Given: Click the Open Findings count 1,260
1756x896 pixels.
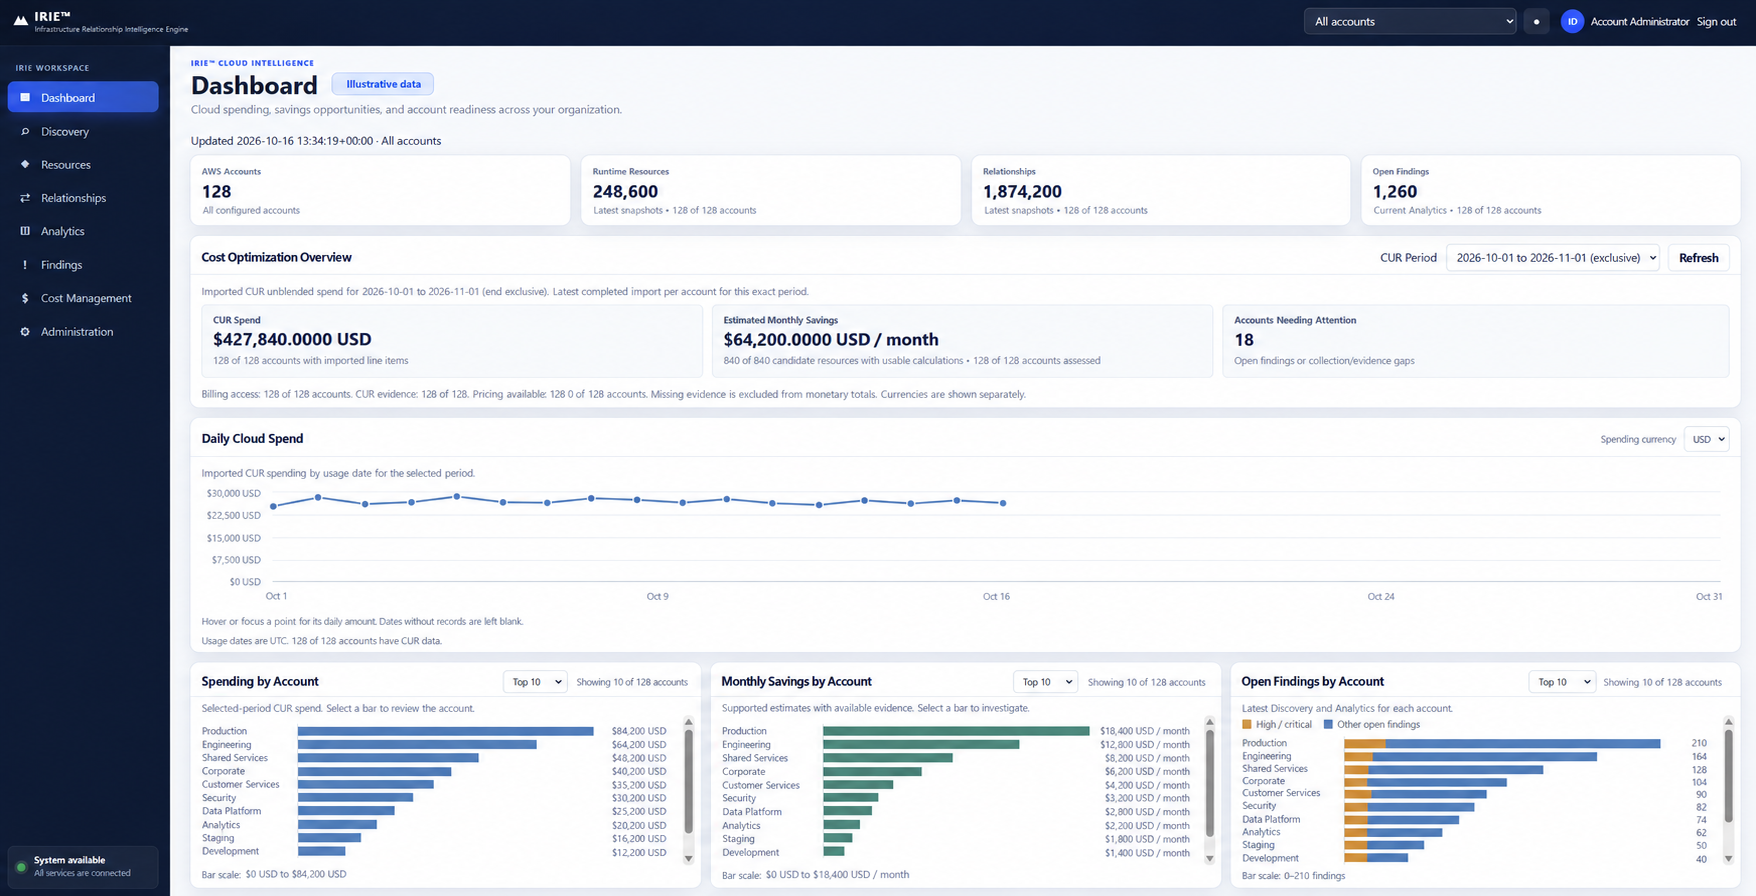Looking at the screenshot, I should click(1395, 191).
